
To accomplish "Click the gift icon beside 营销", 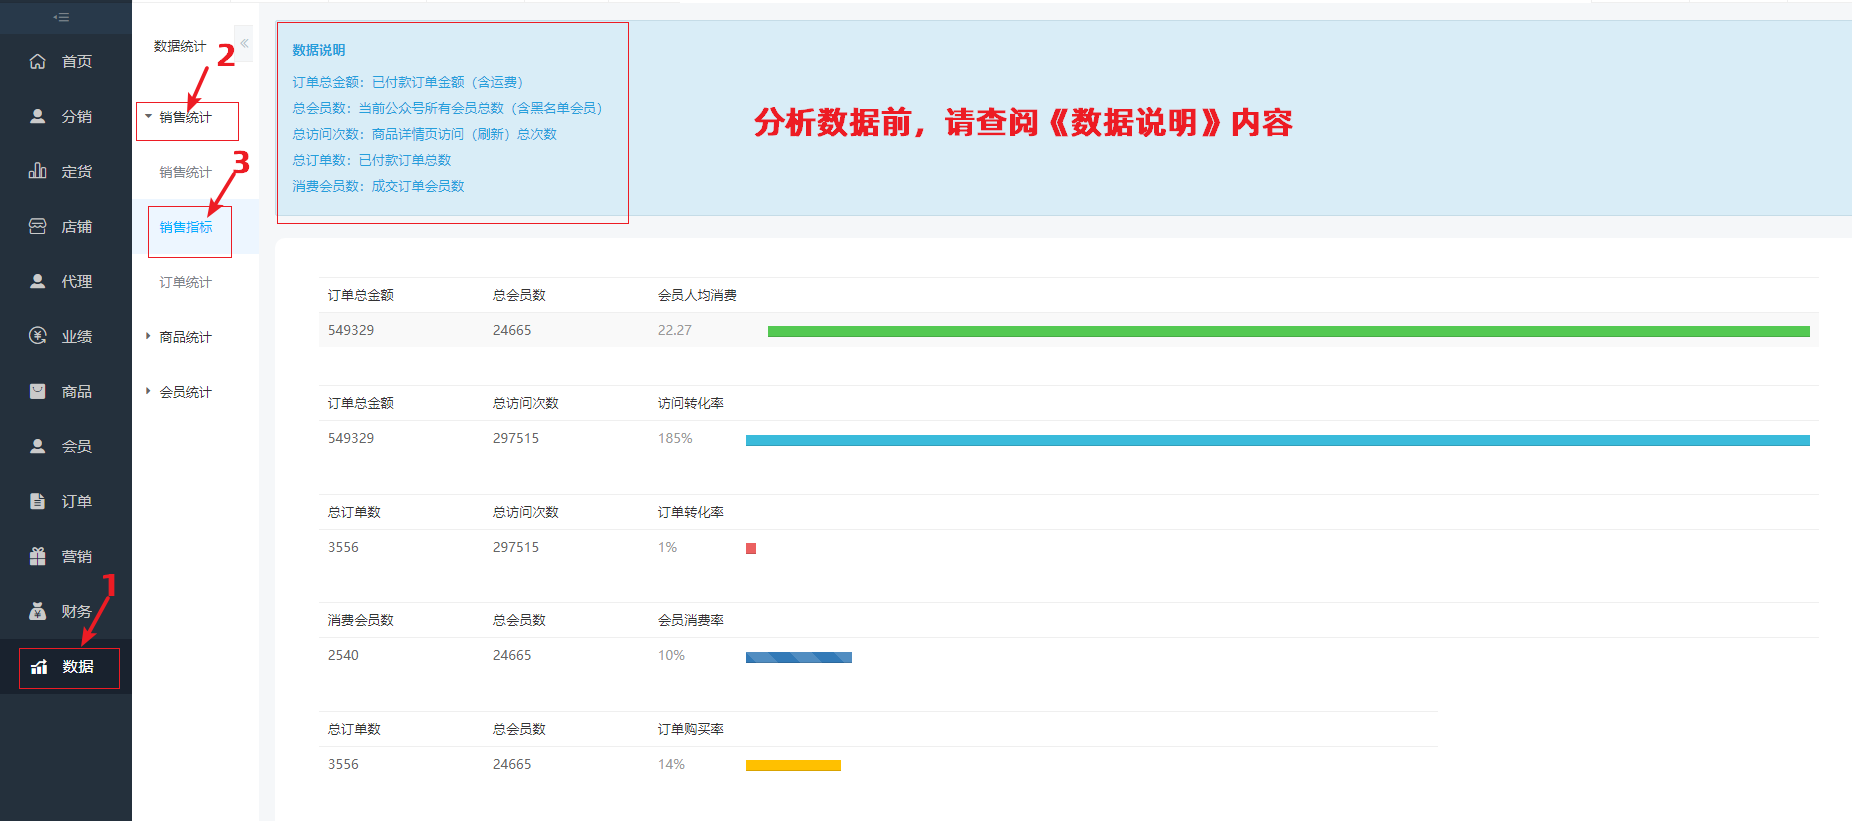I will (37, 556).
